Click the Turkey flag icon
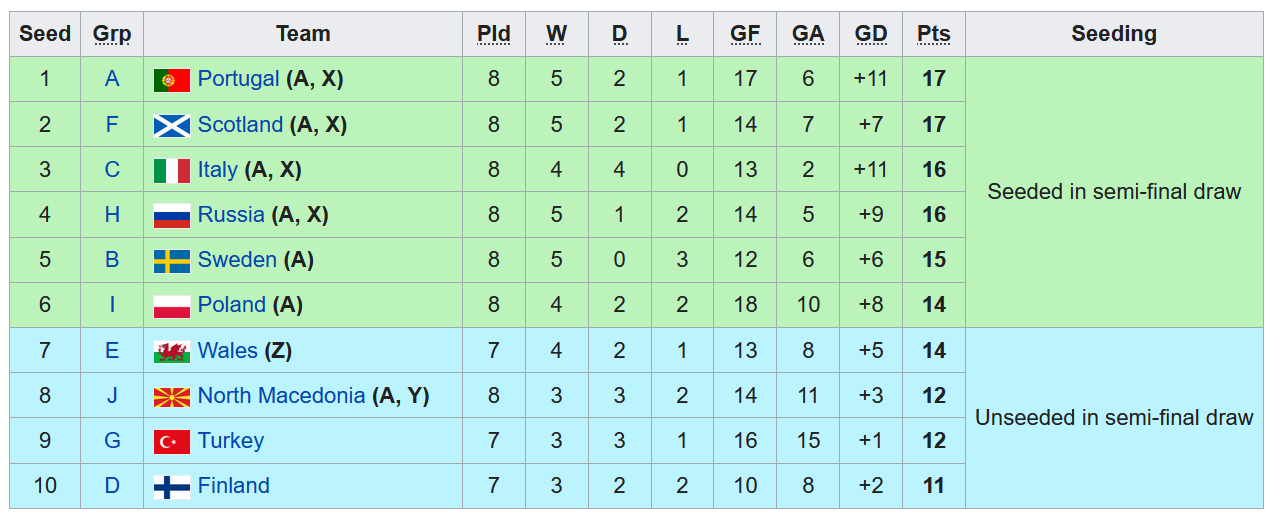Image resolution: width=1284 pixels, height=525 pixels. coord(172,442)
